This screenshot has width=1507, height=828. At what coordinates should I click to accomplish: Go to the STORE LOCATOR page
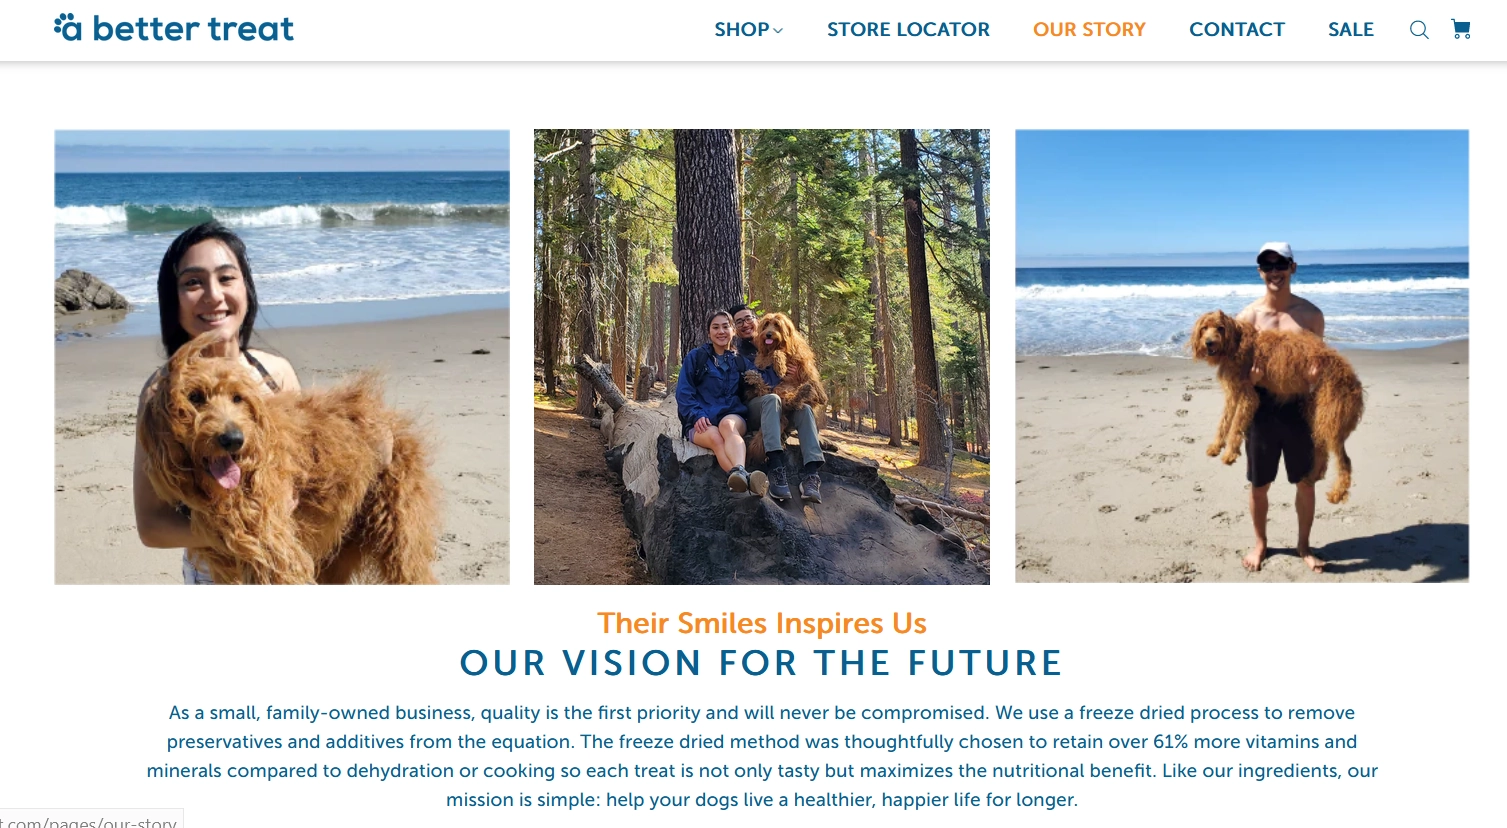click(x=908, y=30)
